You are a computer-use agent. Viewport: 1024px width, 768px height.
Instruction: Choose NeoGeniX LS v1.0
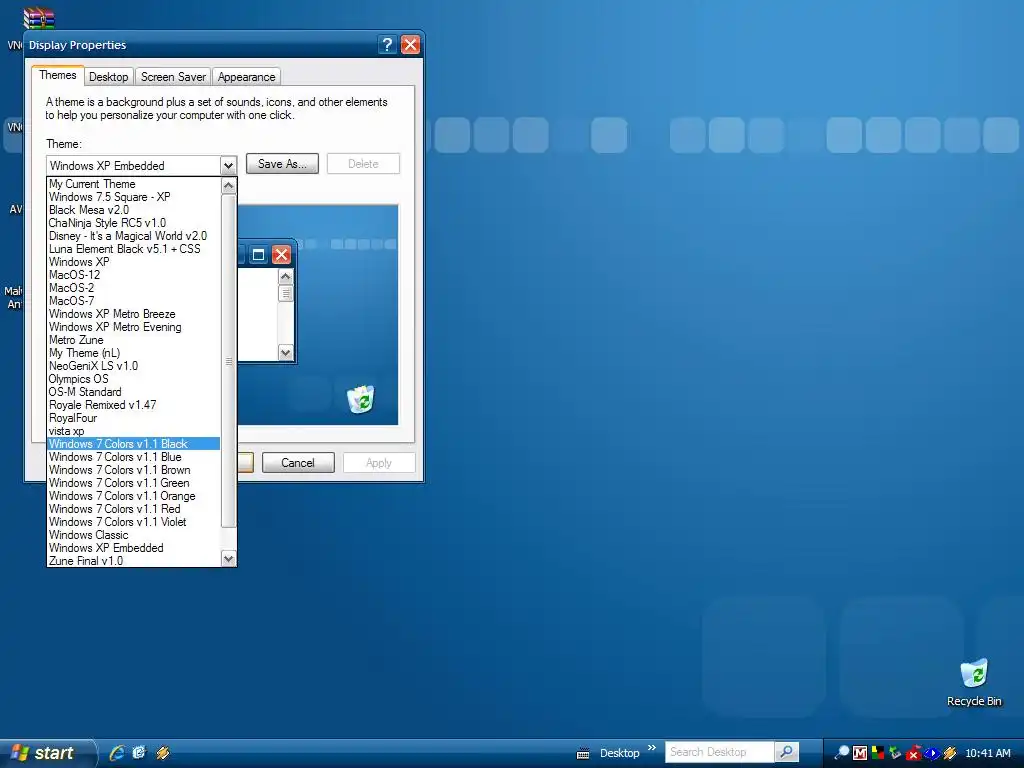tap(134, 366)
